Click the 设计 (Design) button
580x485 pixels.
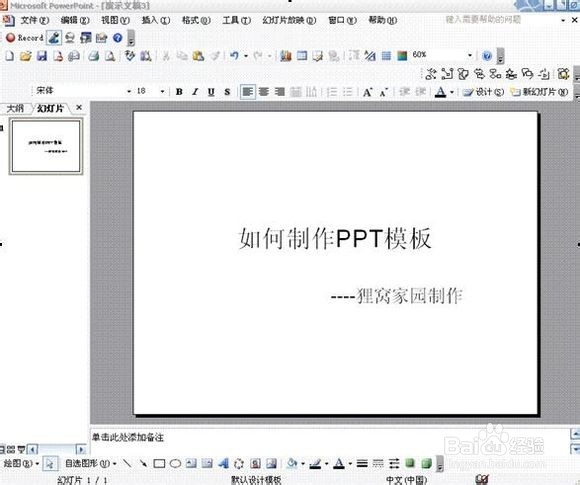pos(484,92)
